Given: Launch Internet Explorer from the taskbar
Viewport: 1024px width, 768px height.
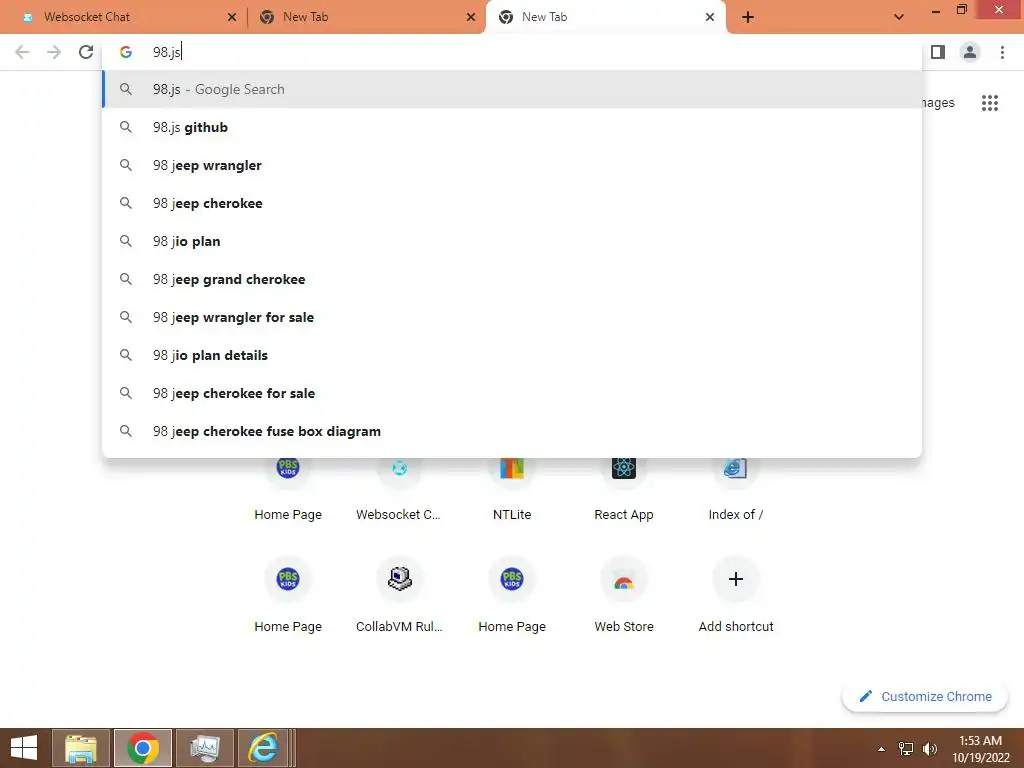Looking at the screenshot, I should pos(263,748).
